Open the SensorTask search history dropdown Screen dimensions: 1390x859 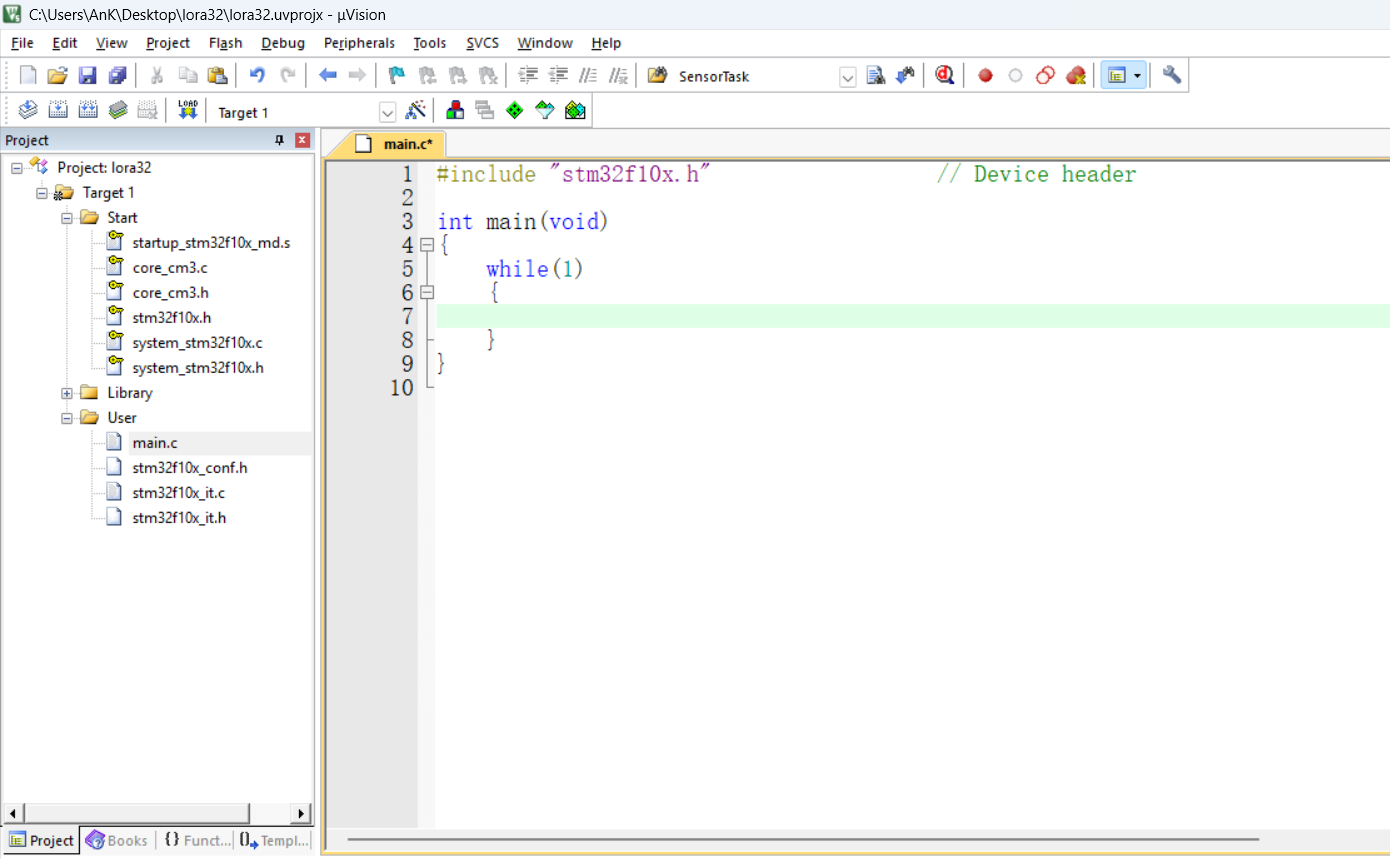click(848, 77)
